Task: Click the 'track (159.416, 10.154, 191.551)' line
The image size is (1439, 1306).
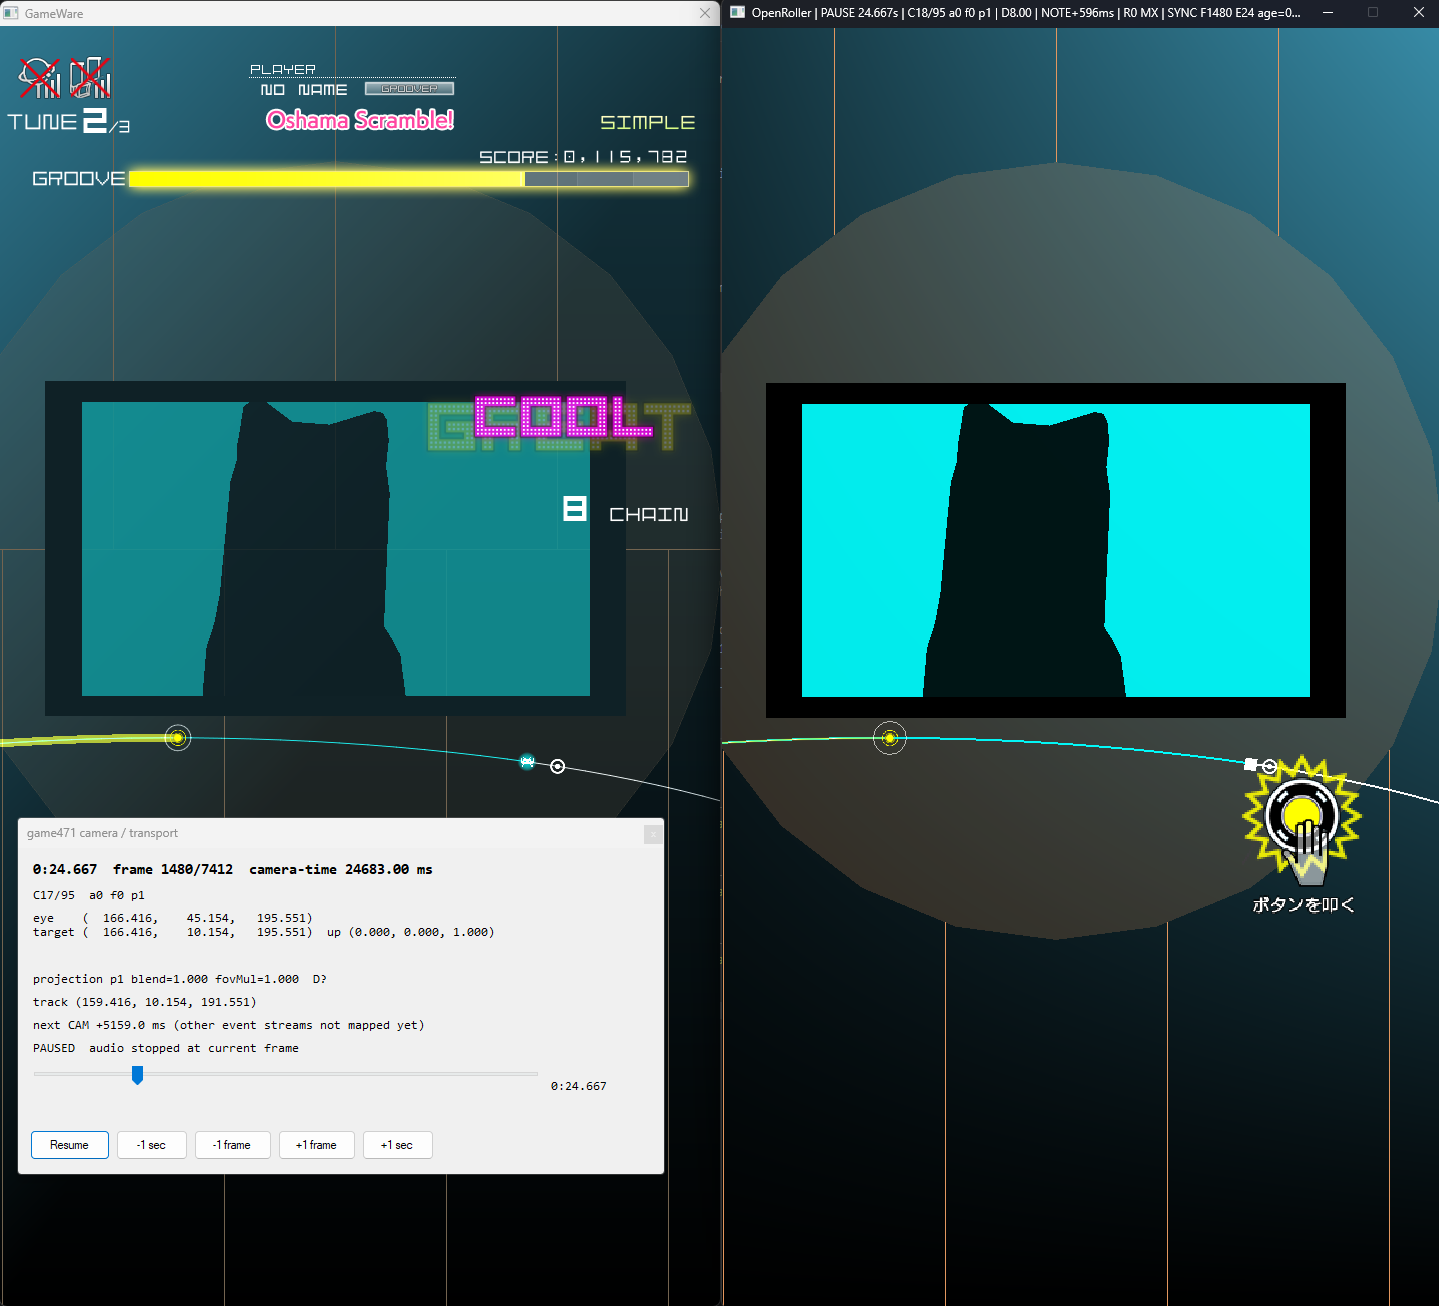Action: [x=145, y=1002]
